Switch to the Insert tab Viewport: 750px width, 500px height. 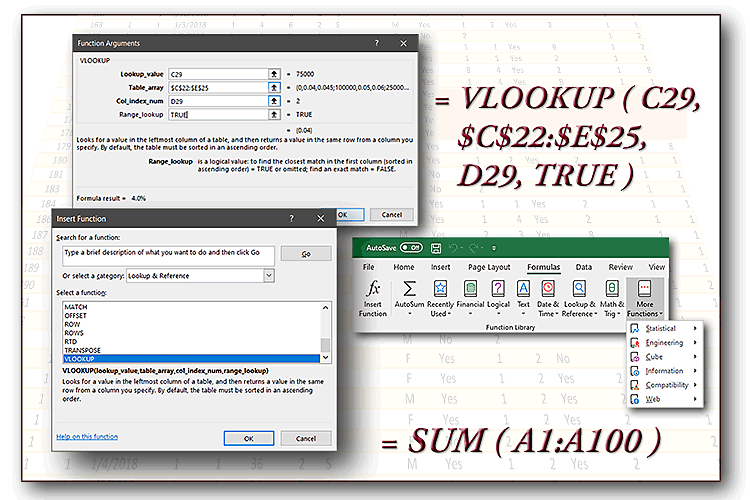tap(440, 267)
